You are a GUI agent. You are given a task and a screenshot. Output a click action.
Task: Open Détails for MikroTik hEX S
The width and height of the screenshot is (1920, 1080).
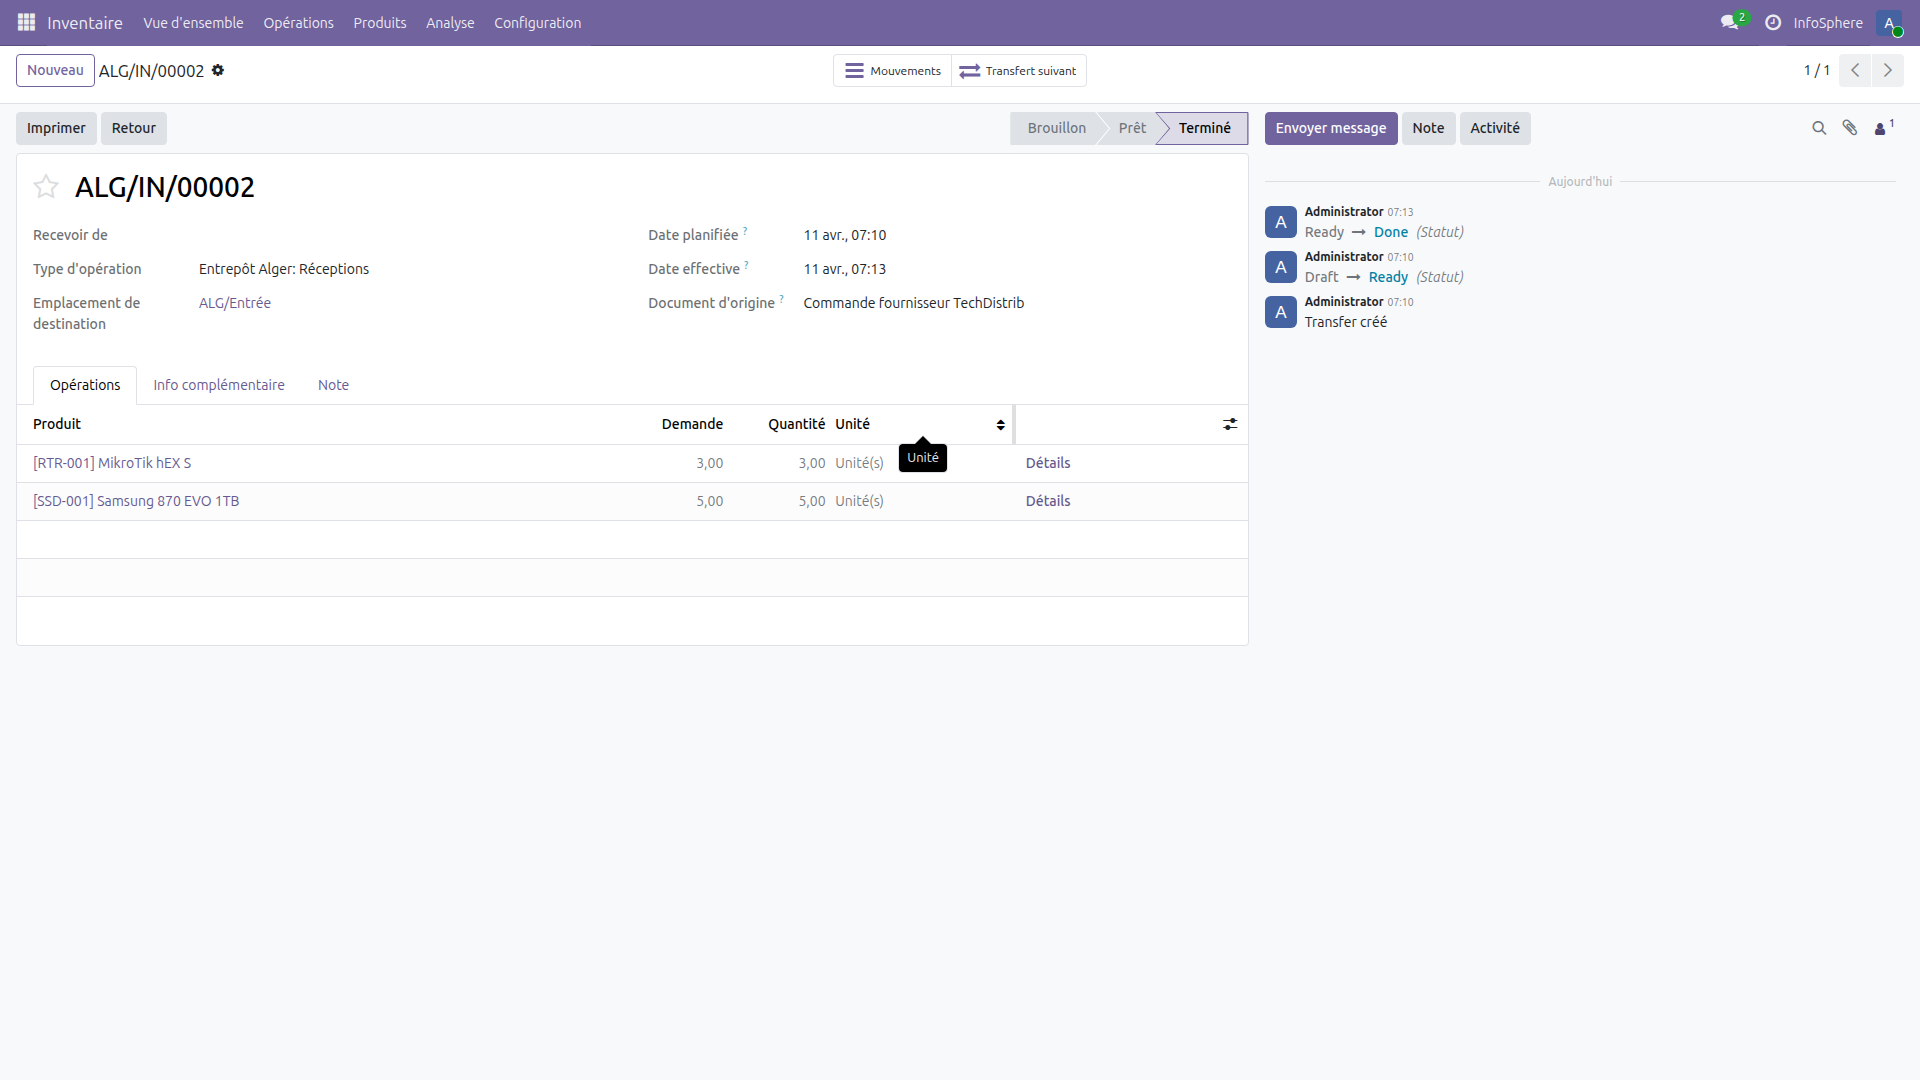tap(1048, 463)
